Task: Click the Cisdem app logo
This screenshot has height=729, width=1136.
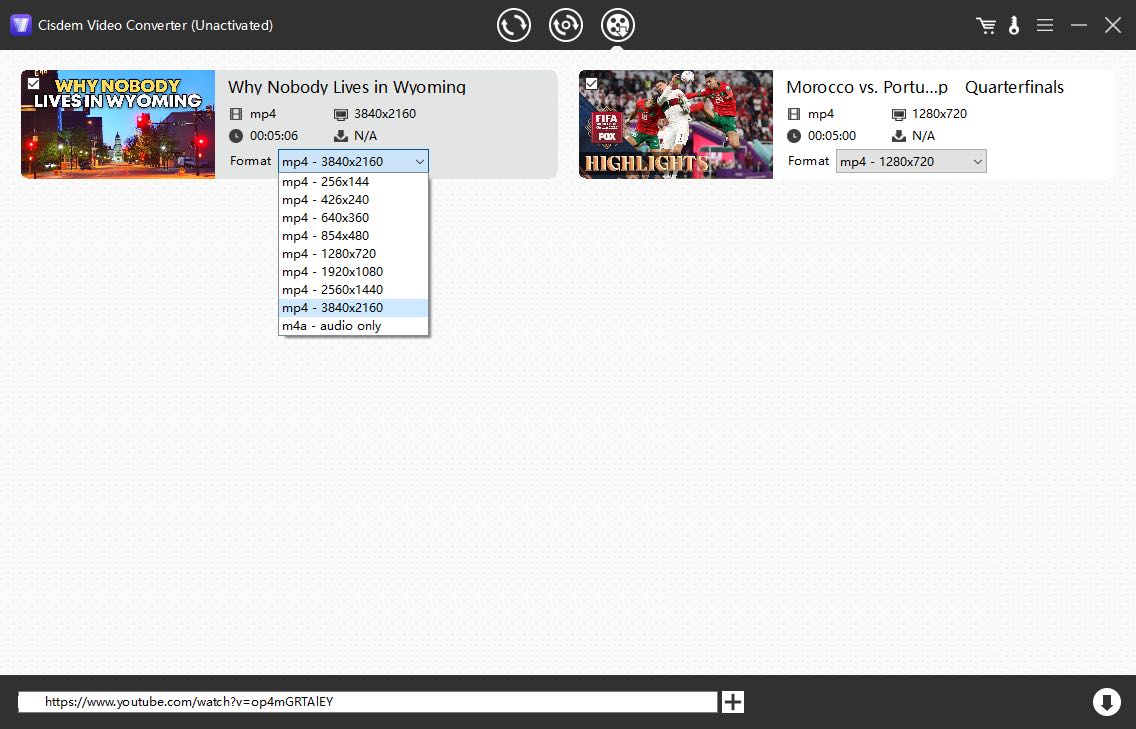Action: (20, 25)
